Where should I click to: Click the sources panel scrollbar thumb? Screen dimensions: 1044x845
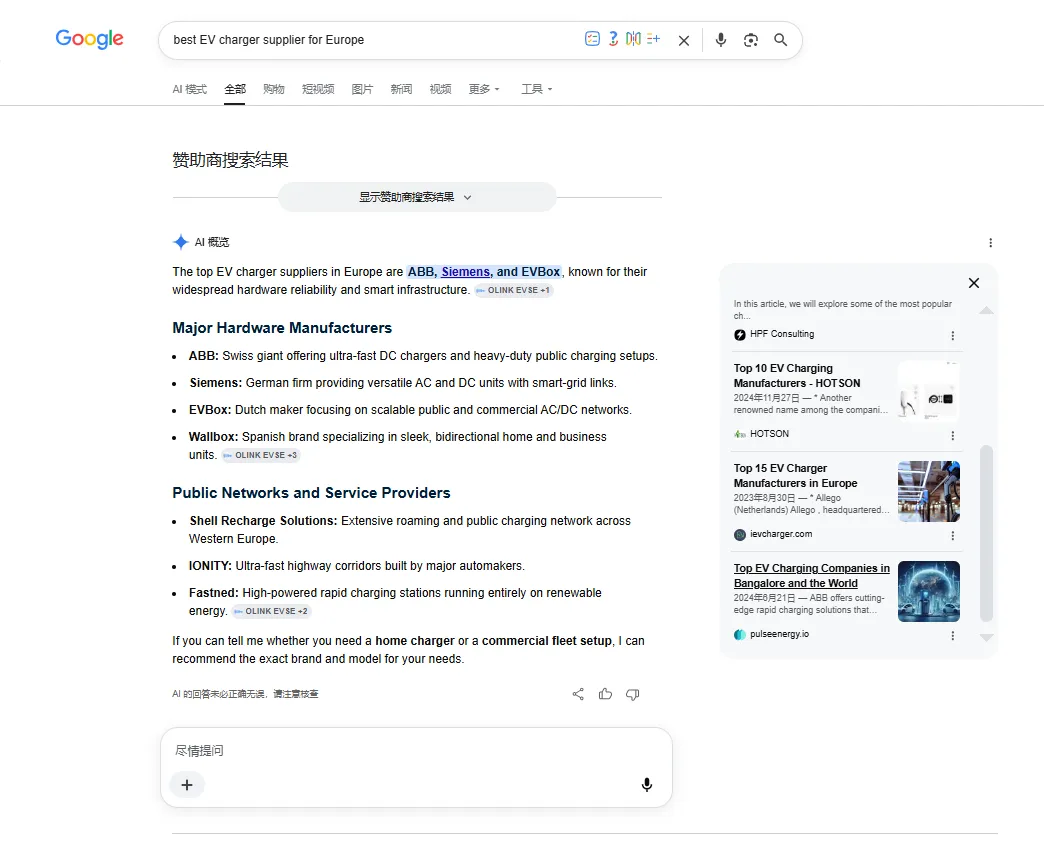pyautogui.click(x=986, y=533)
